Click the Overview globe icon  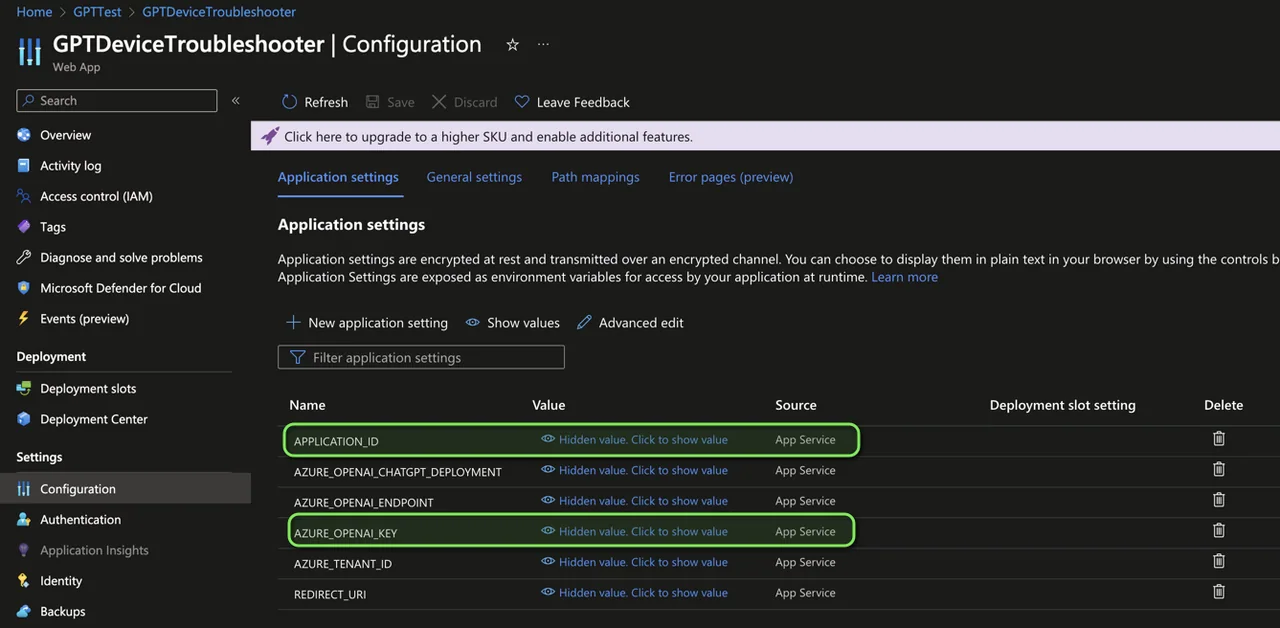[24, 135]
